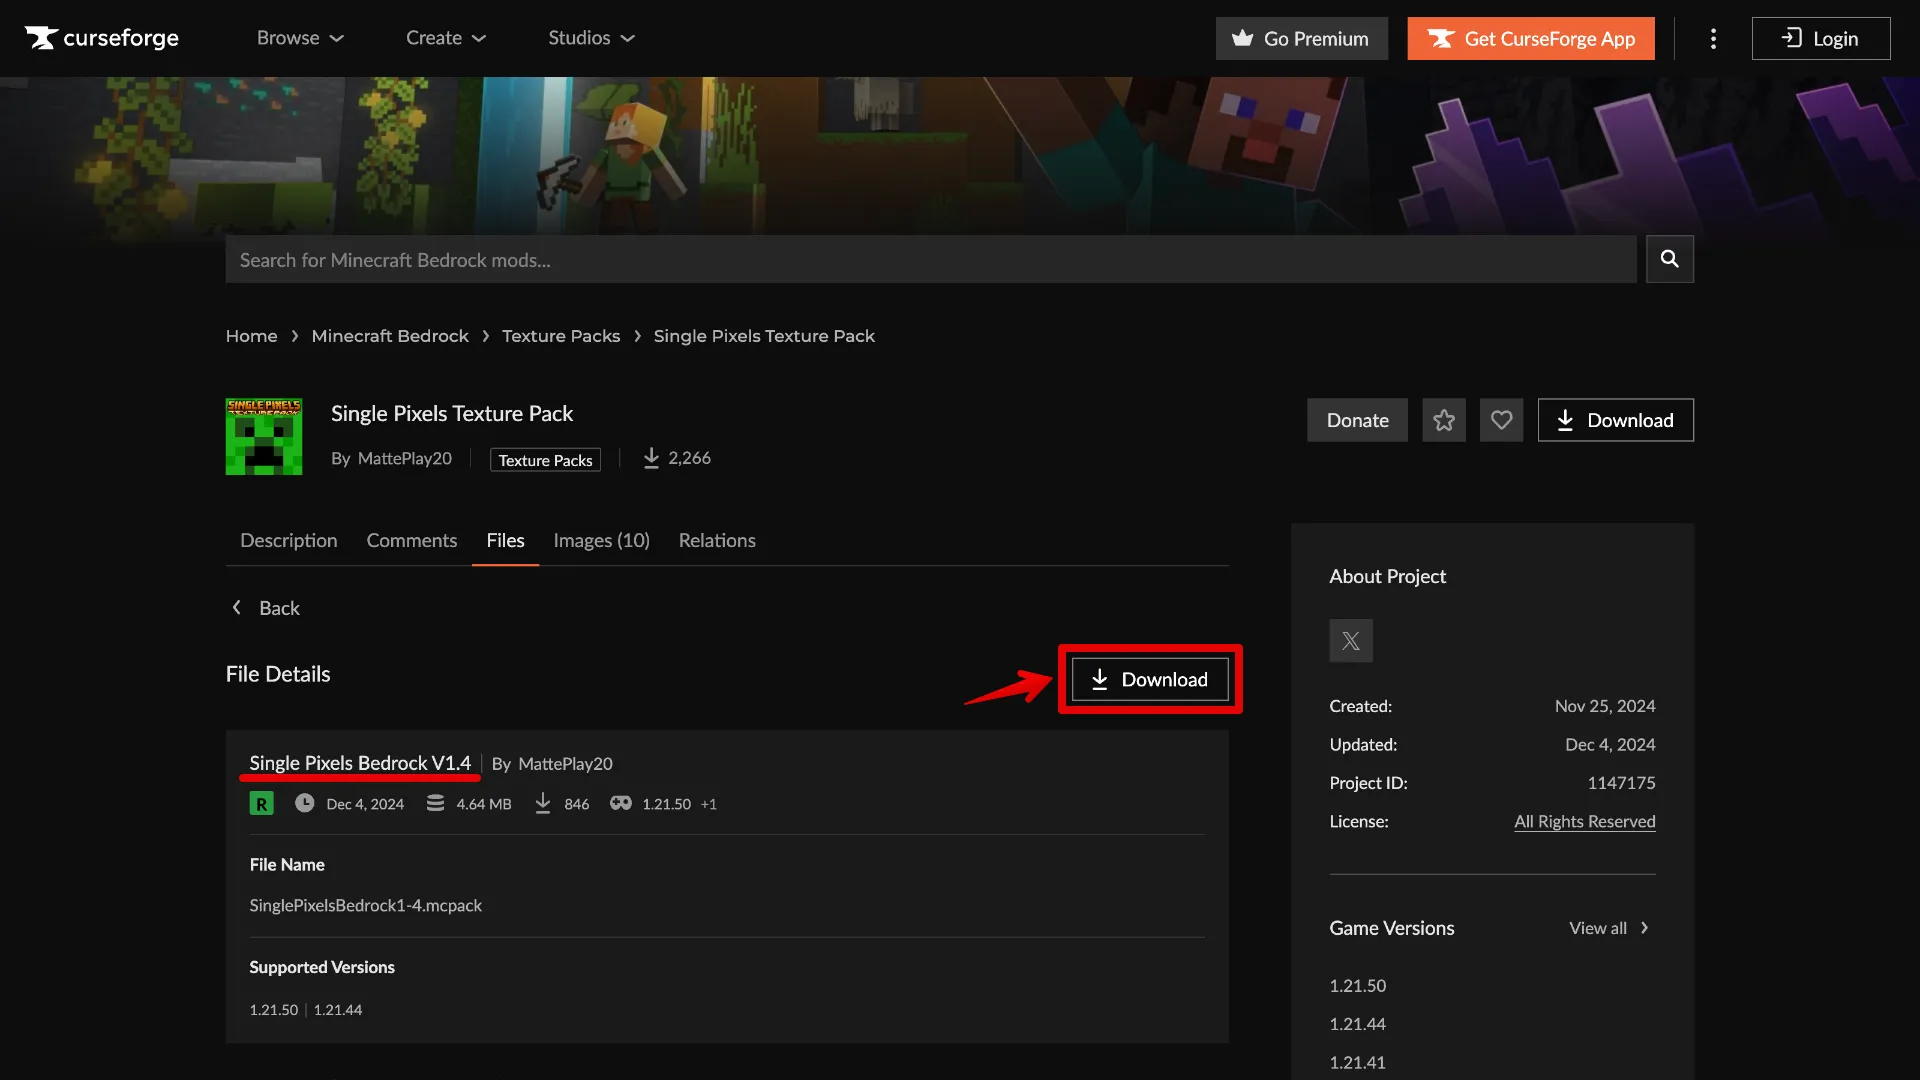Open Texture Packs breadcrumb link
1920x1080 pixels.
pyautogui.click(x=561, y=336)
